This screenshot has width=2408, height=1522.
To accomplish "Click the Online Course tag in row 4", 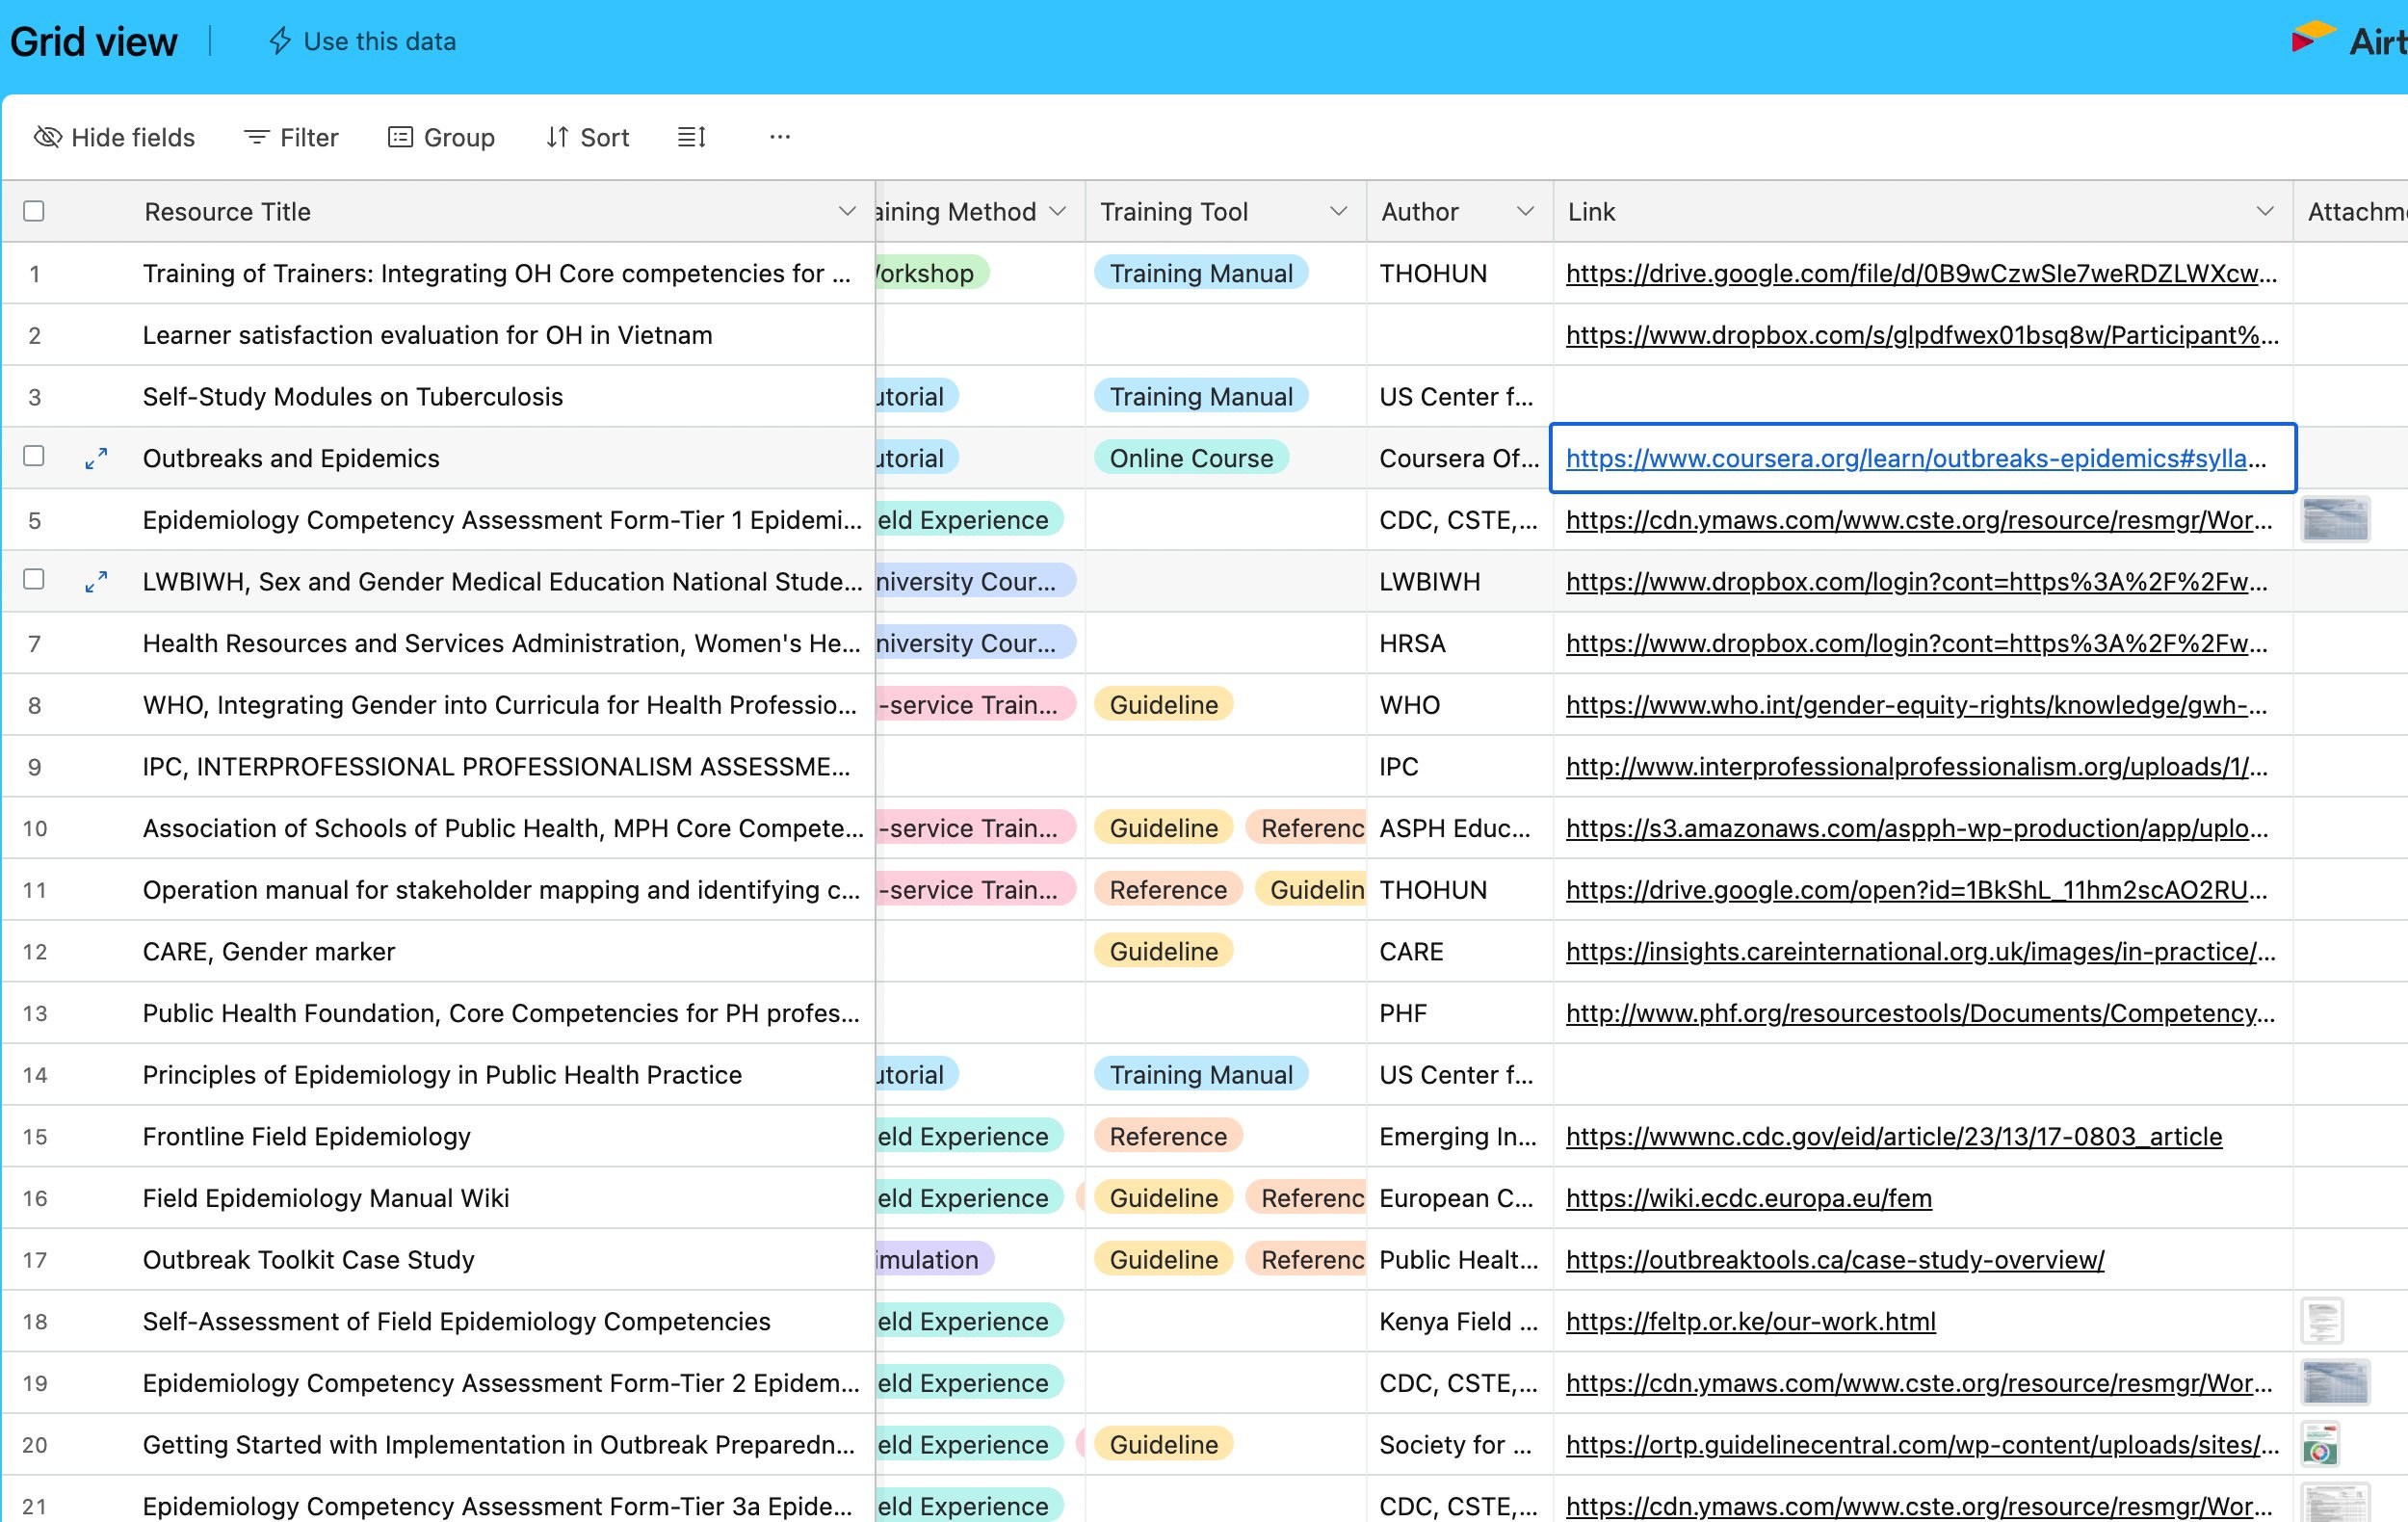I will pyautogui.click(x=1191, y=458).
